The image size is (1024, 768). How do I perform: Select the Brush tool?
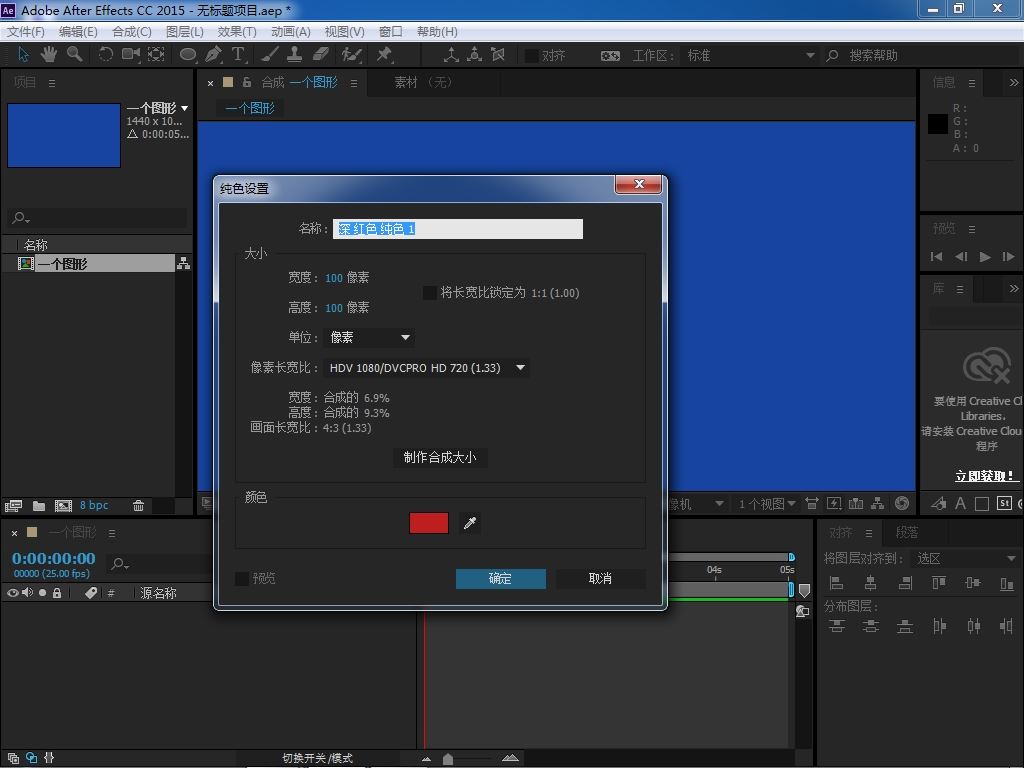tap(269, 55)
